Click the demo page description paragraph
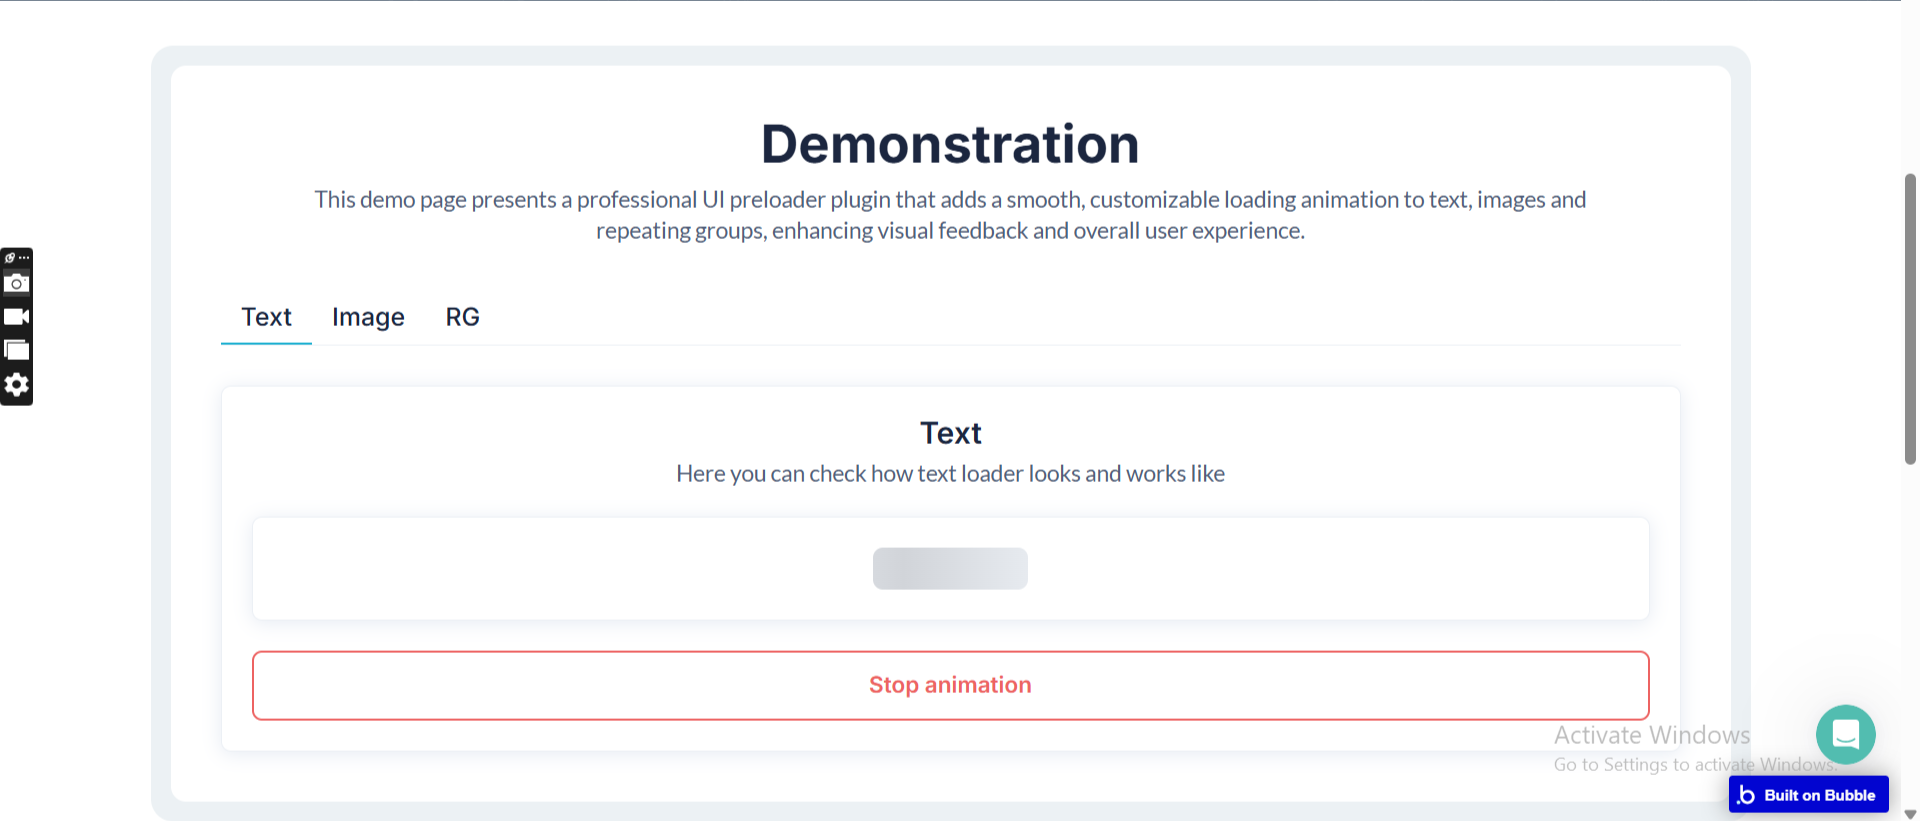This screenshot has width=1920, height=821. (x=950, y=215)
